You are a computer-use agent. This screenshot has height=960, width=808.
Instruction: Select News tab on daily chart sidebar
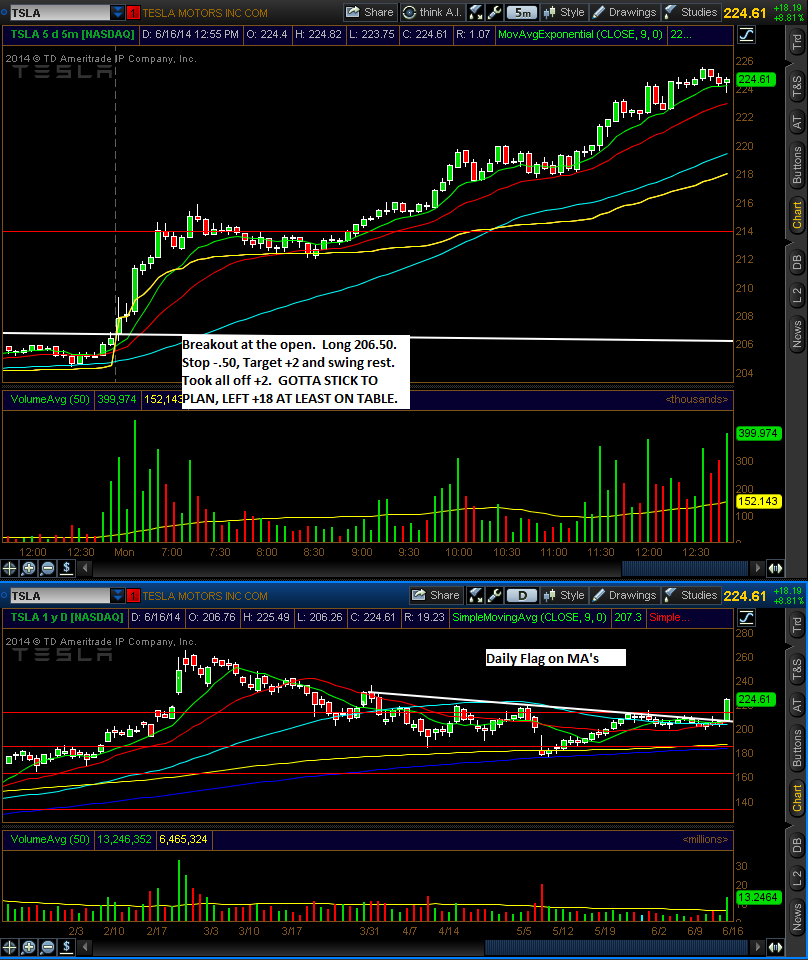click(796, 917)
